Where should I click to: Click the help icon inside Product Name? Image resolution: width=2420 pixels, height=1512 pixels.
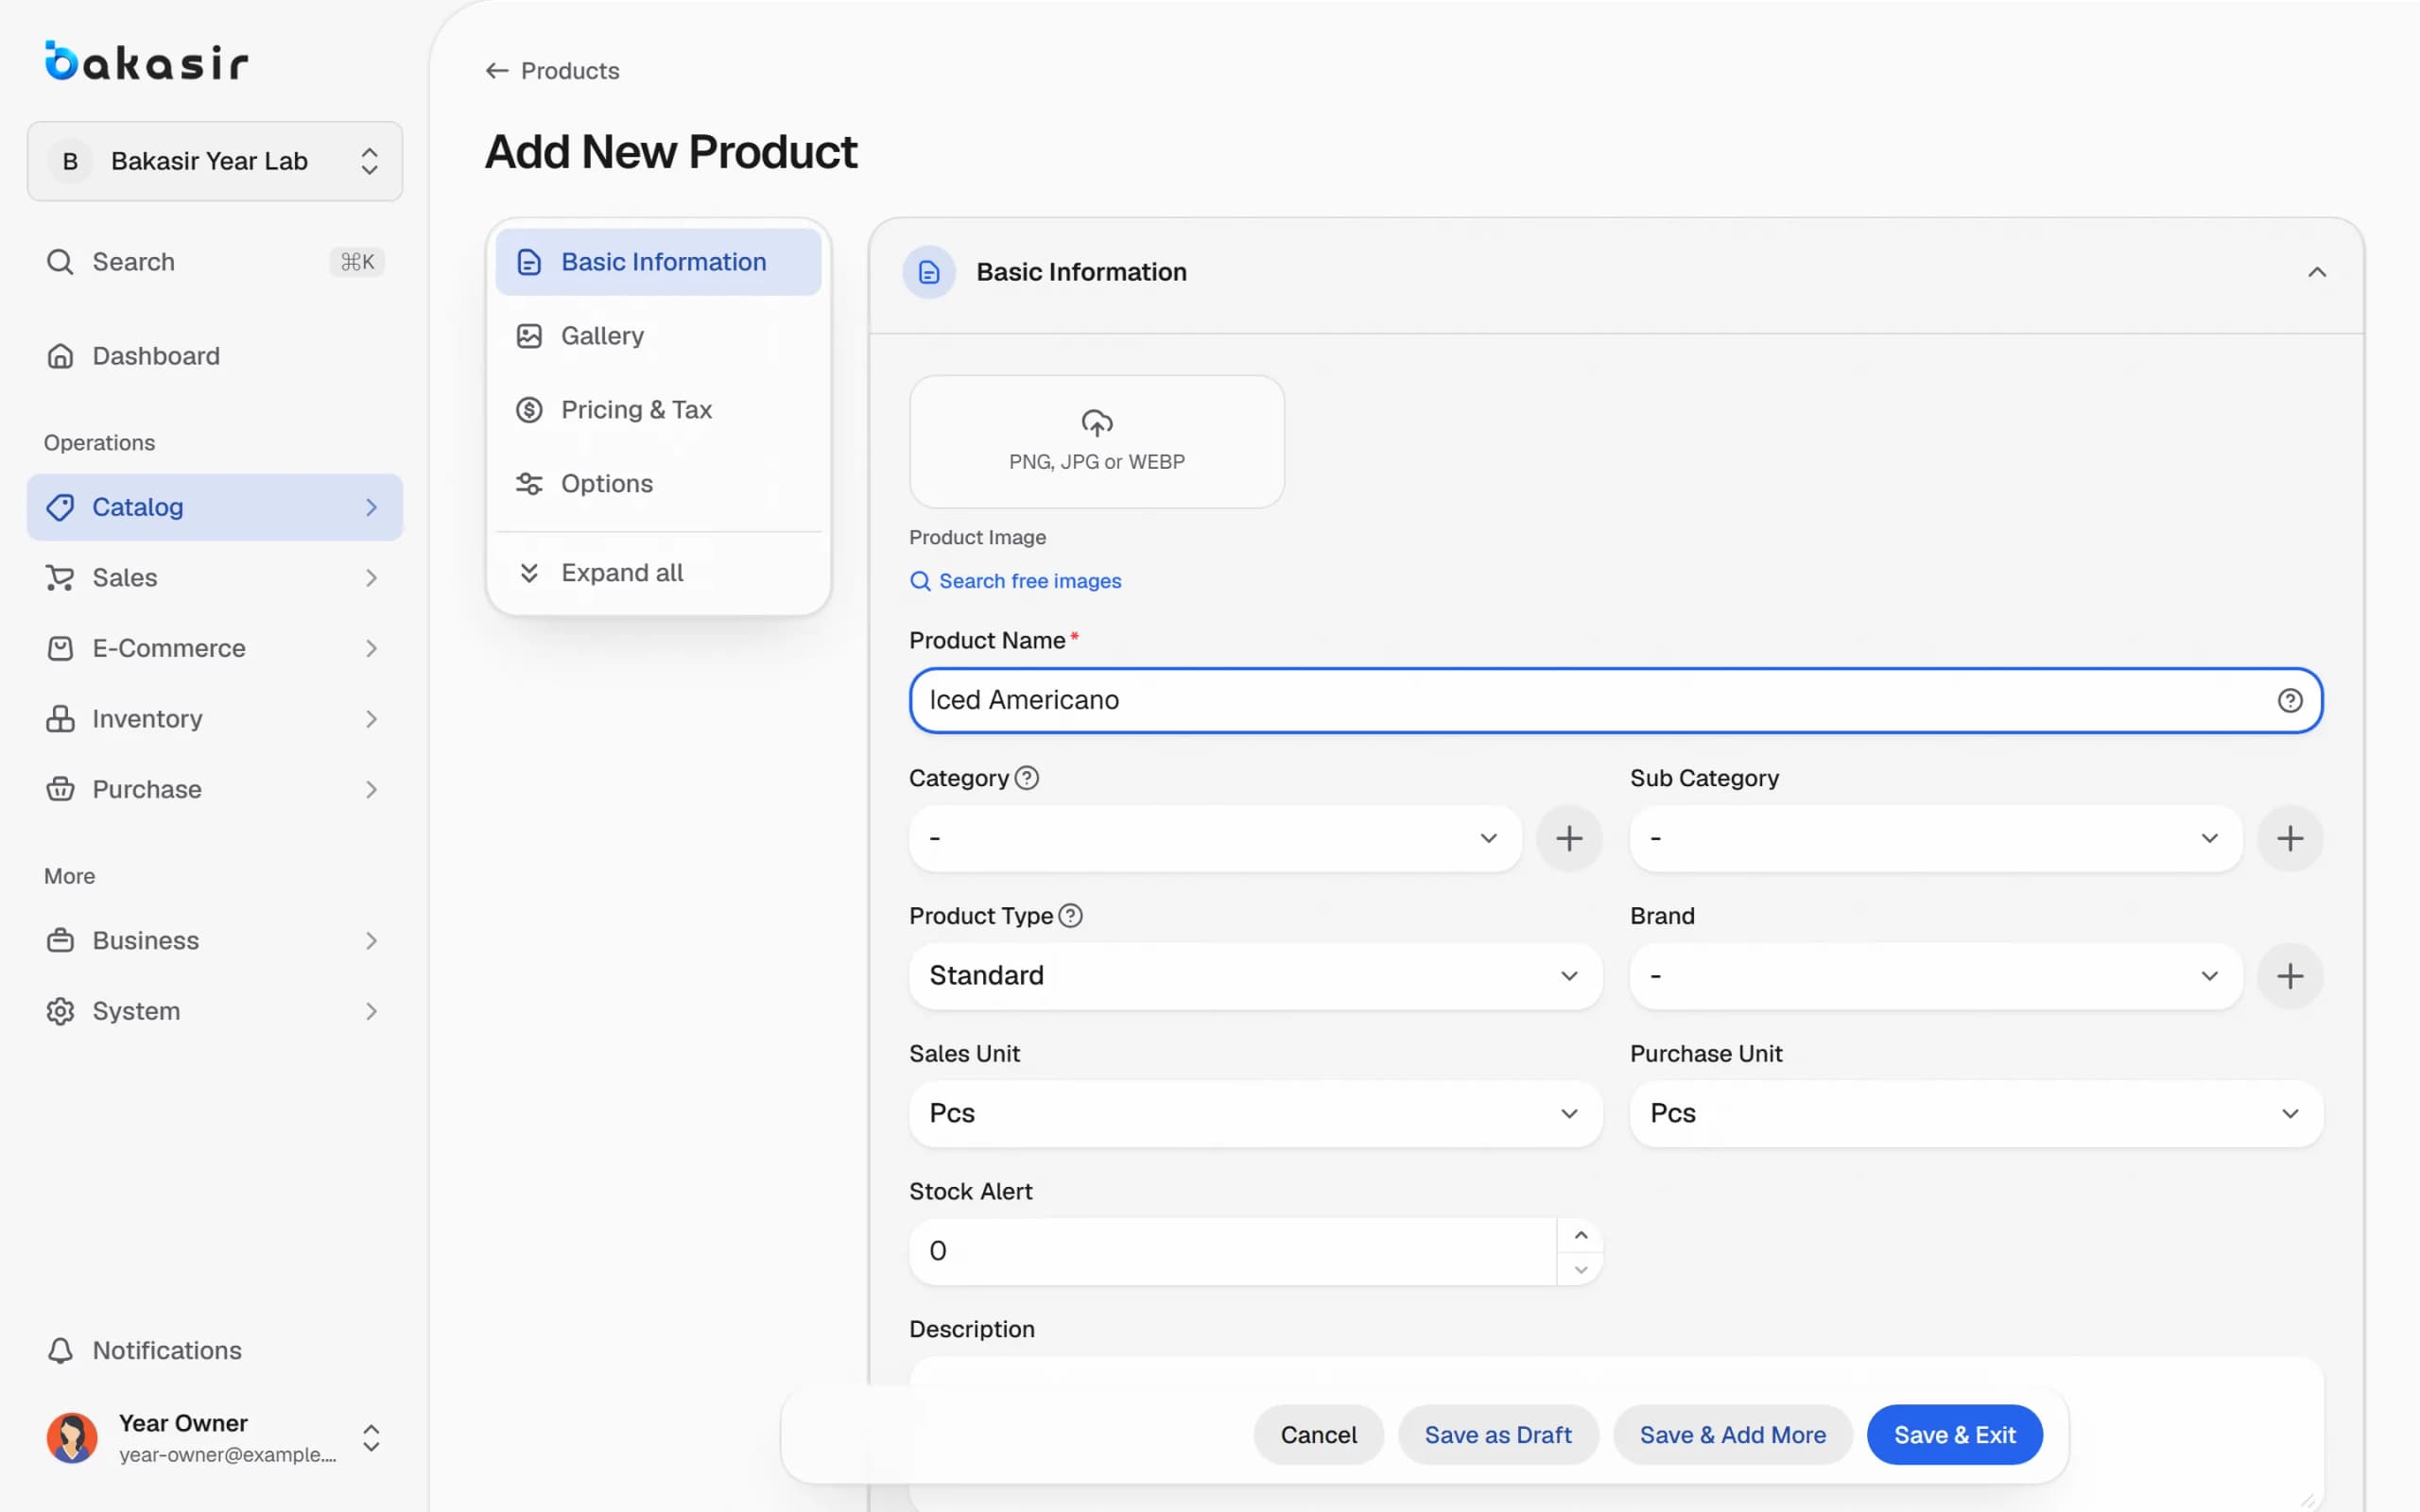coord(2289,701)
